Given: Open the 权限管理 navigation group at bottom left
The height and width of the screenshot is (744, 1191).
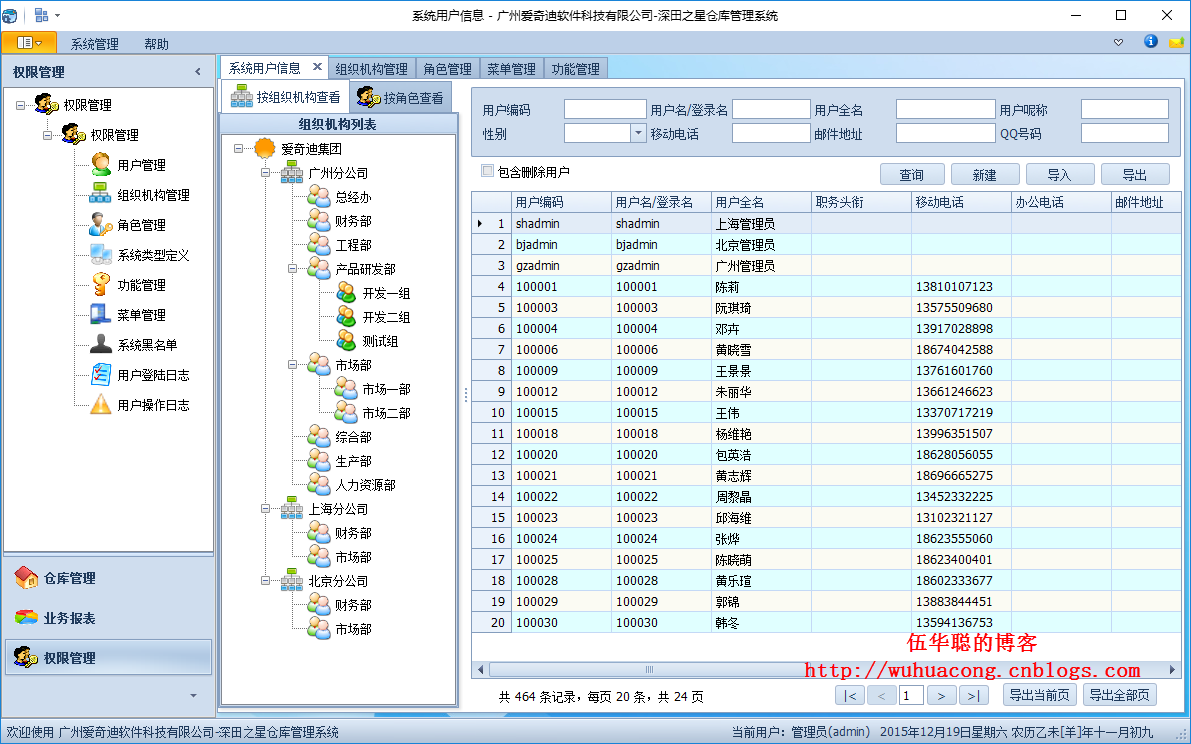Looking at the screenshot, I should point(109,657).
